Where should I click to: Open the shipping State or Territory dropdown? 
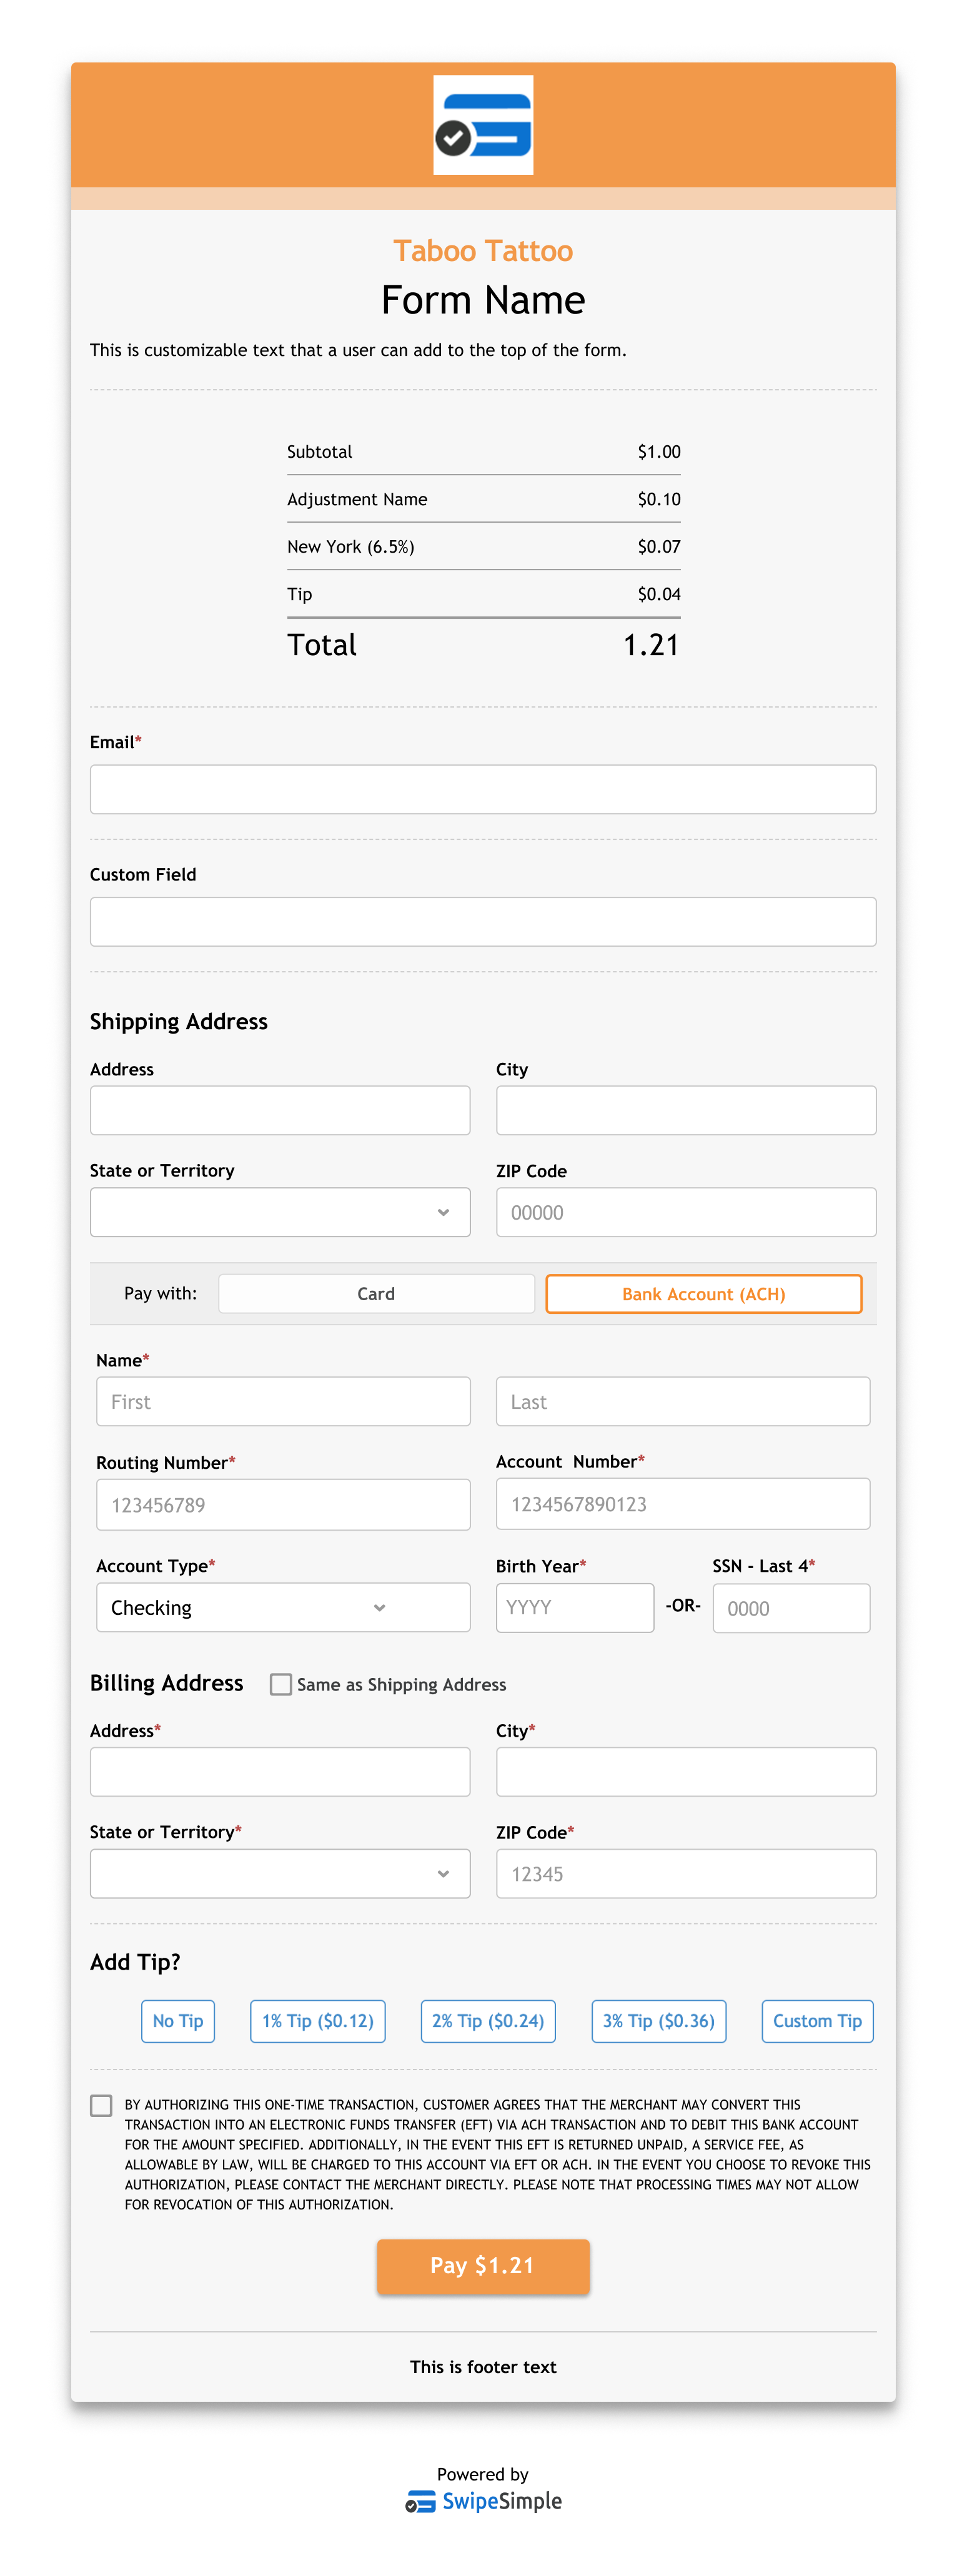click(x=280, y=1212)
